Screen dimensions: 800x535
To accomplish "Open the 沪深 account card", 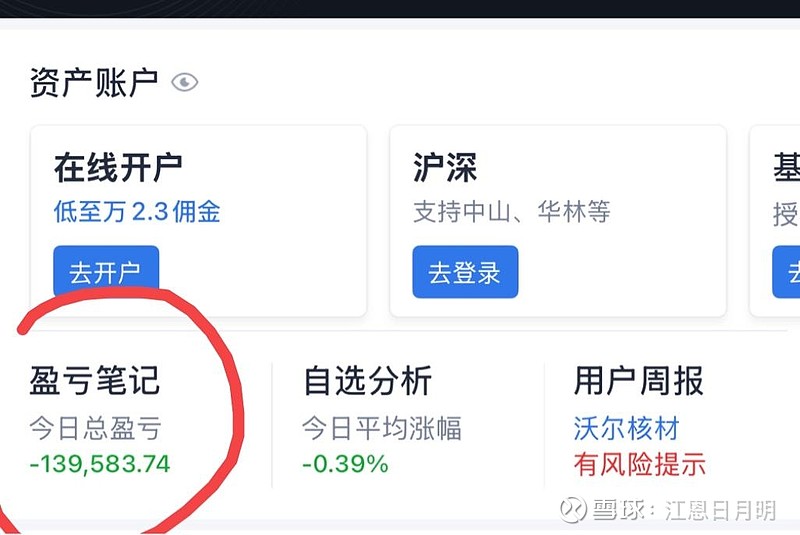I will point(558,221).
